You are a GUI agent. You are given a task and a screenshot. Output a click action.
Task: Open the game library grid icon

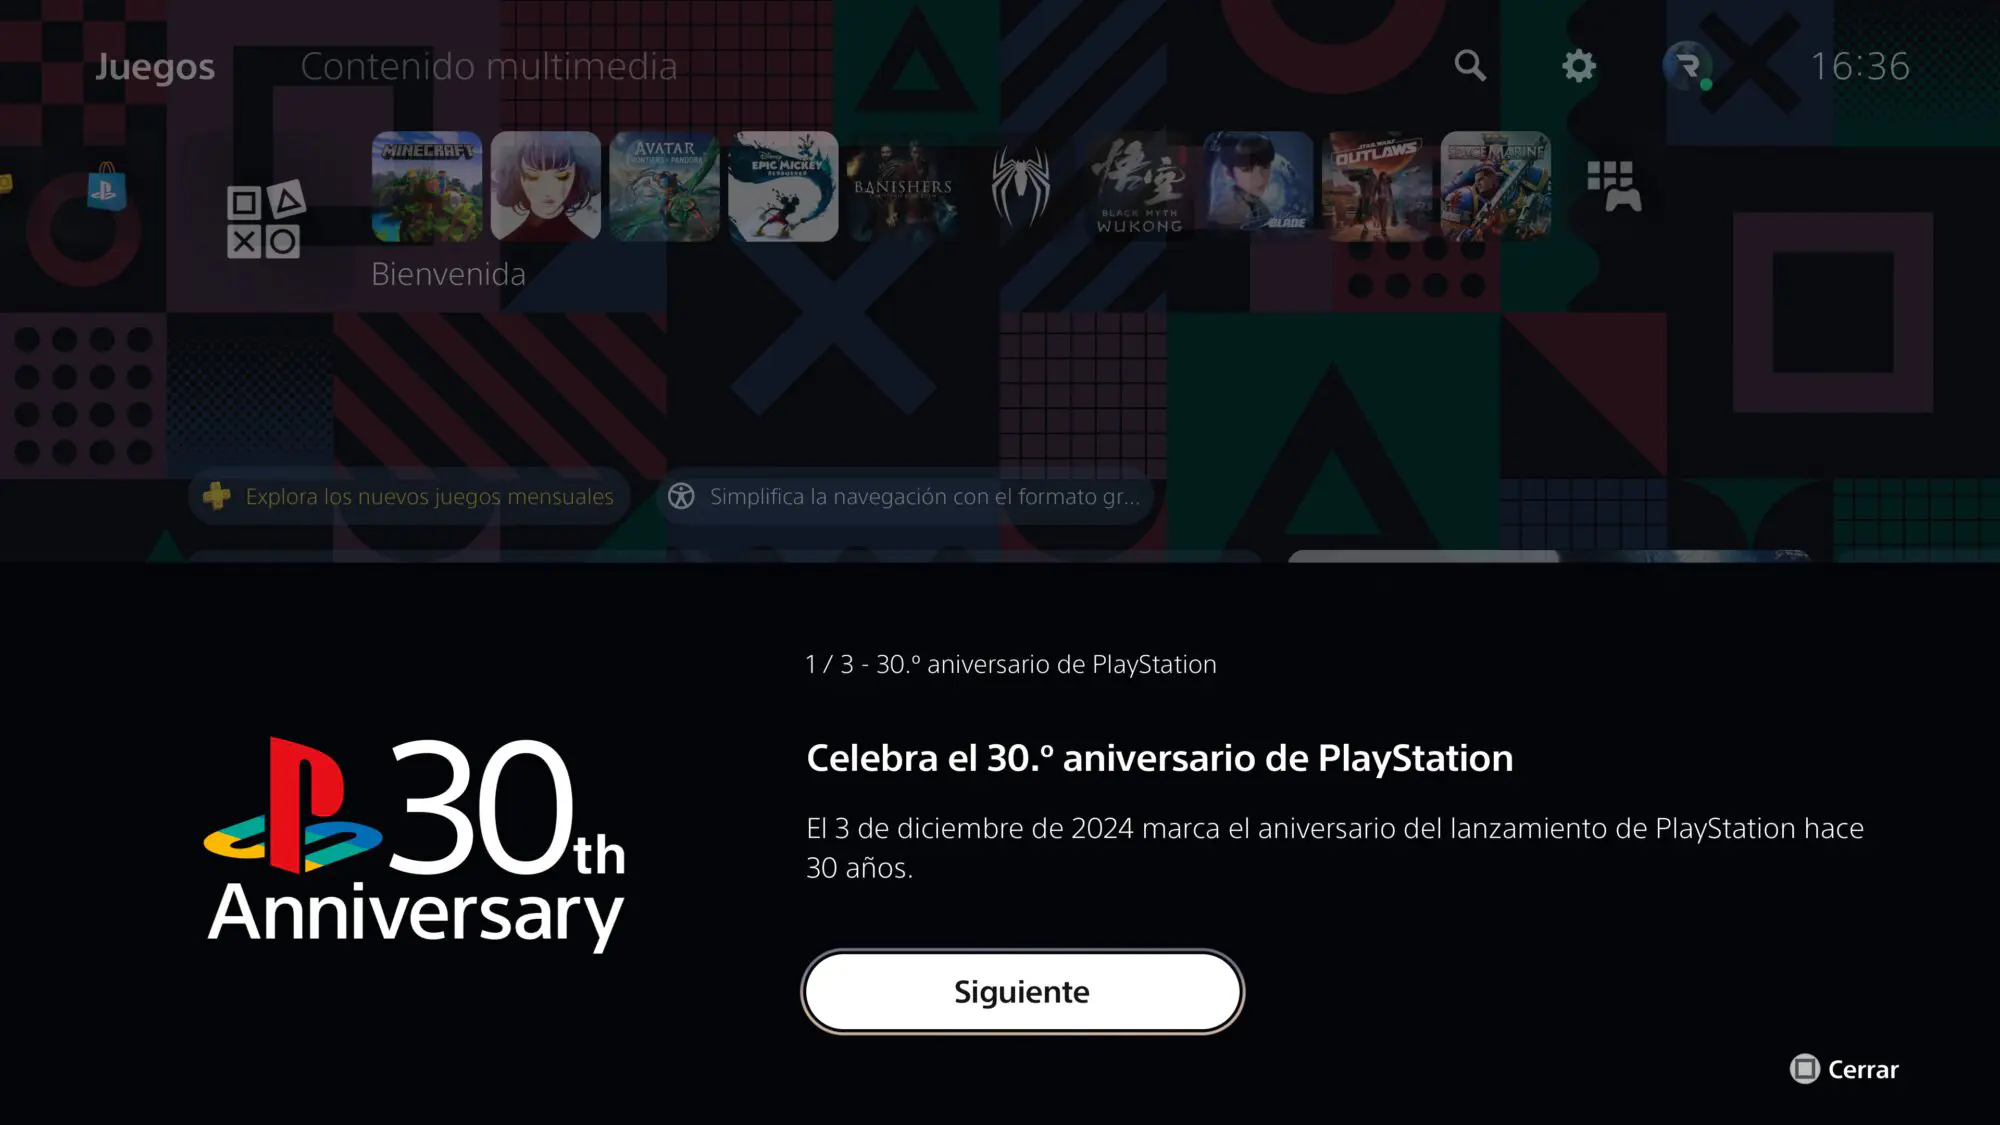coord(1614,187)
